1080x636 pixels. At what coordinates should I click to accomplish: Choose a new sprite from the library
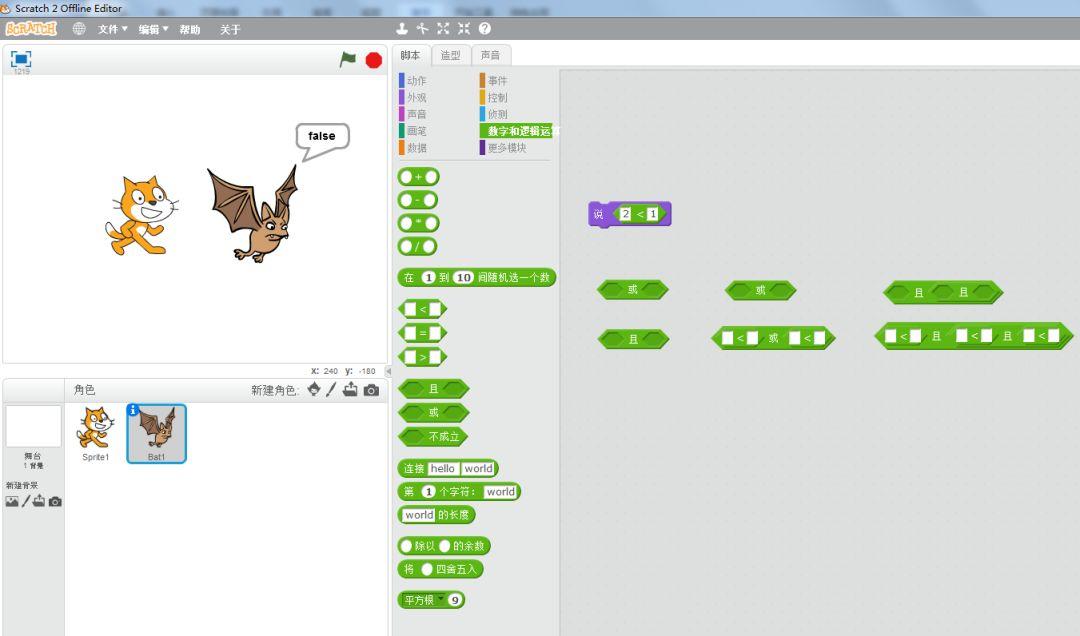[x=314, y=389]
